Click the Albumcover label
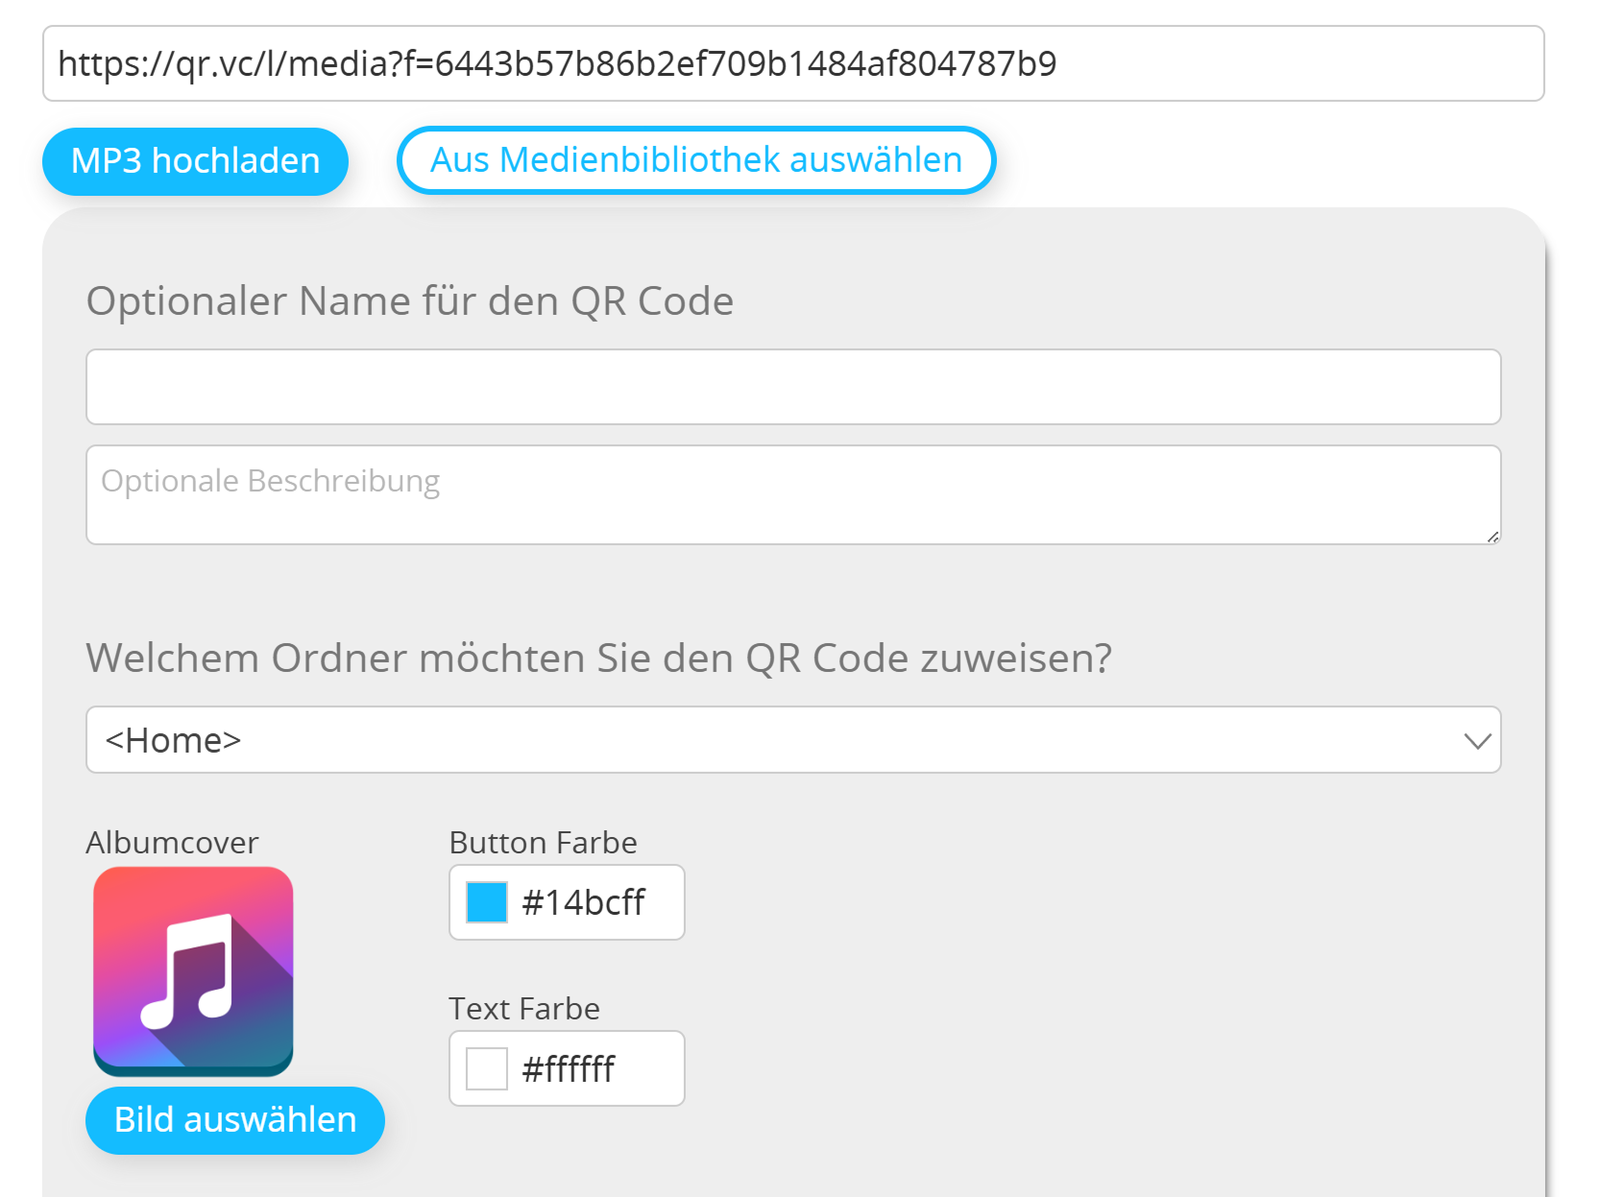1600x1197 pixels. 172,842
